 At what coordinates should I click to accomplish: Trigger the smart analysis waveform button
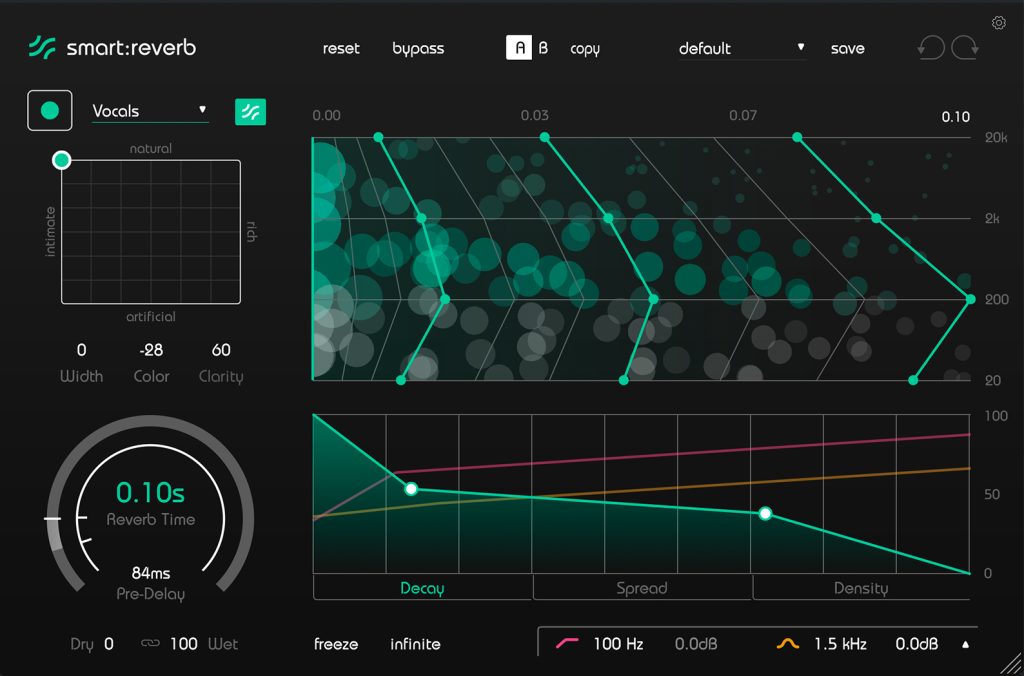coord(250,110)
